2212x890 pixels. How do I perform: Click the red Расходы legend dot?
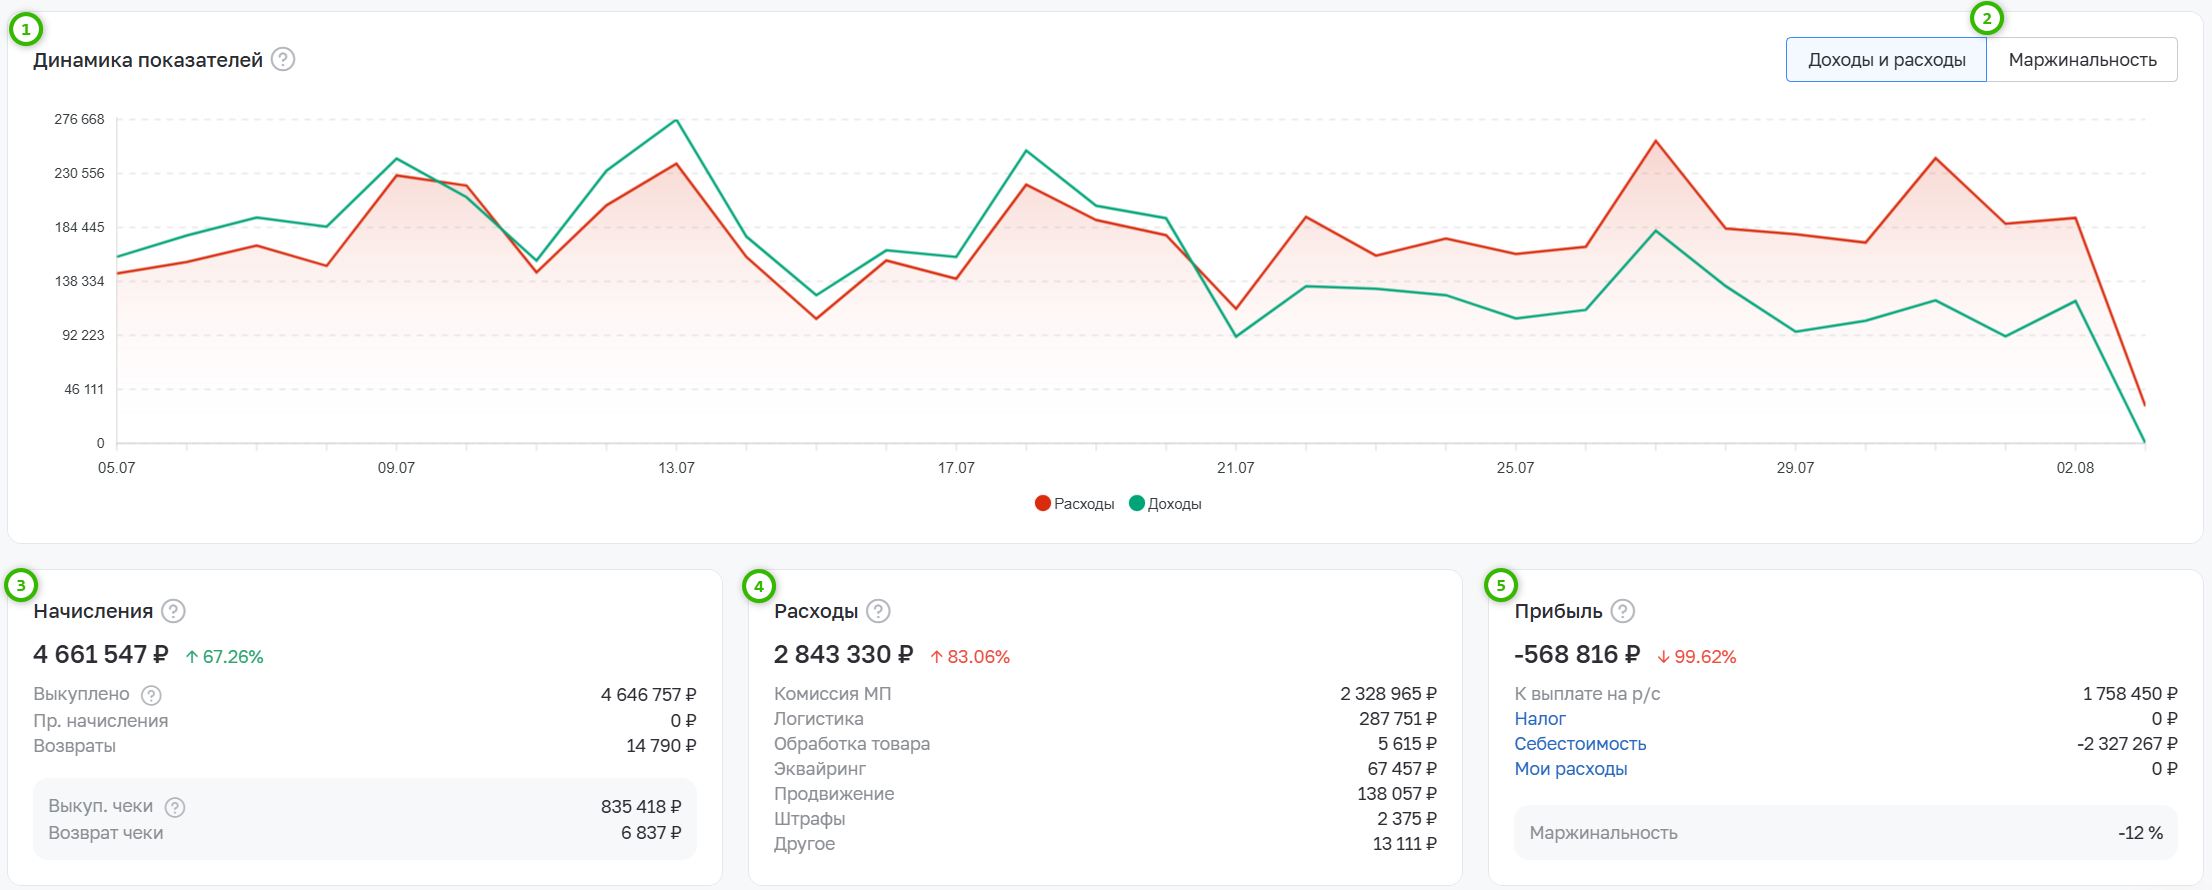(x=1043, y=503)
